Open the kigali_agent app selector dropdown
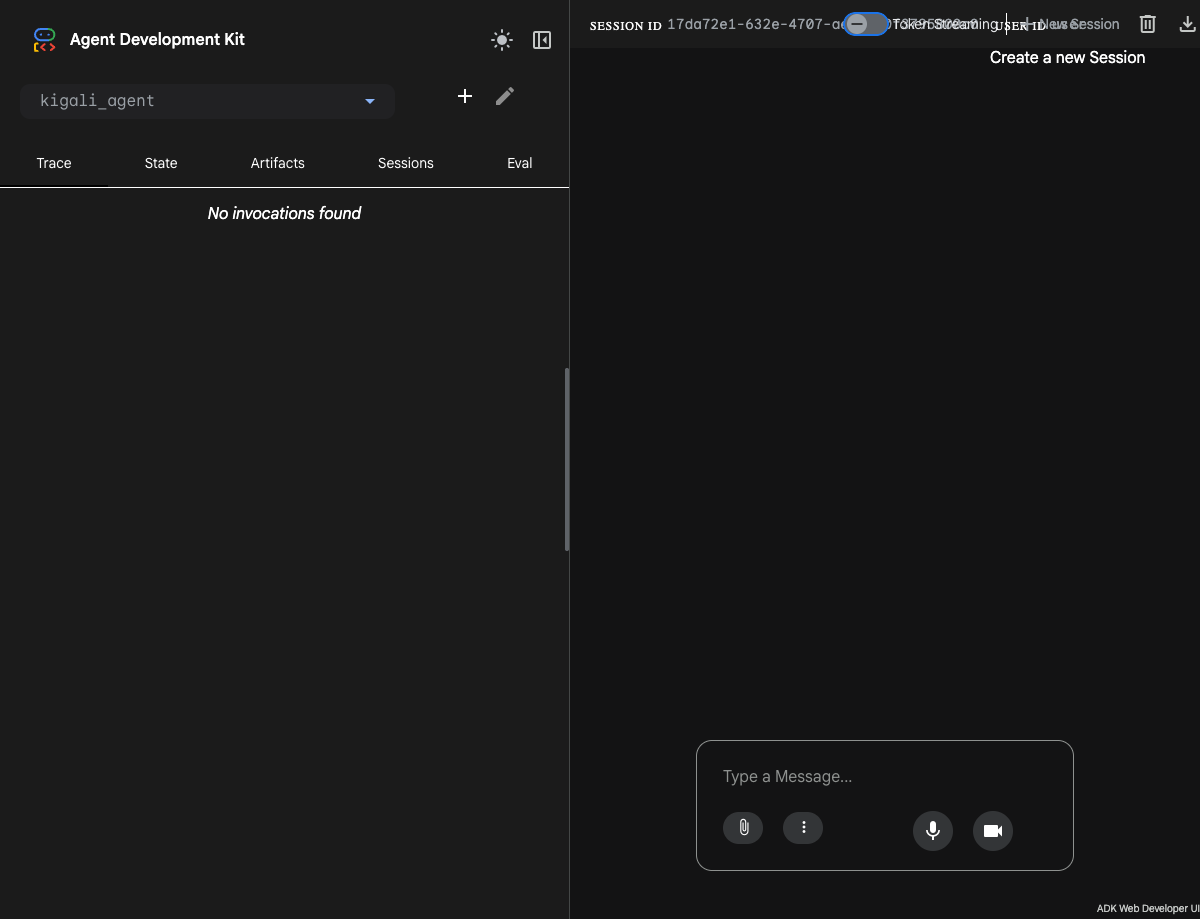This screenshot has height=919, width=1200. tap(207, 101)
